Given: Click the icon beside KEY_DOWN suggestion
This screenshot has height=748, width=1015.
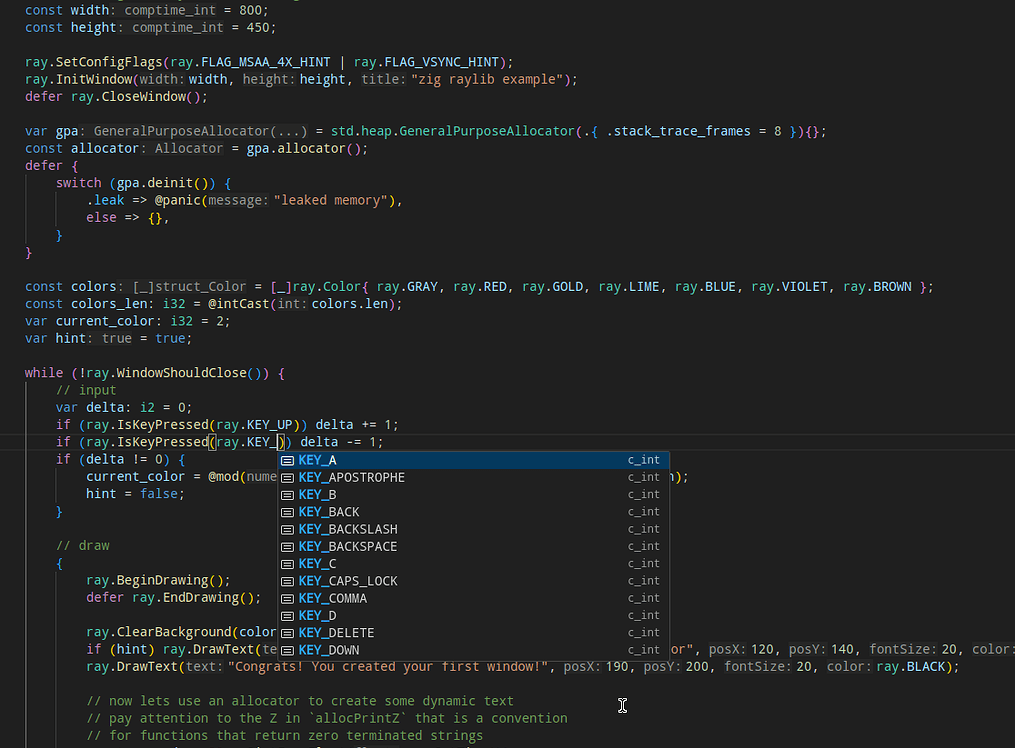Looking at the screenshot, I should point(288,649).
